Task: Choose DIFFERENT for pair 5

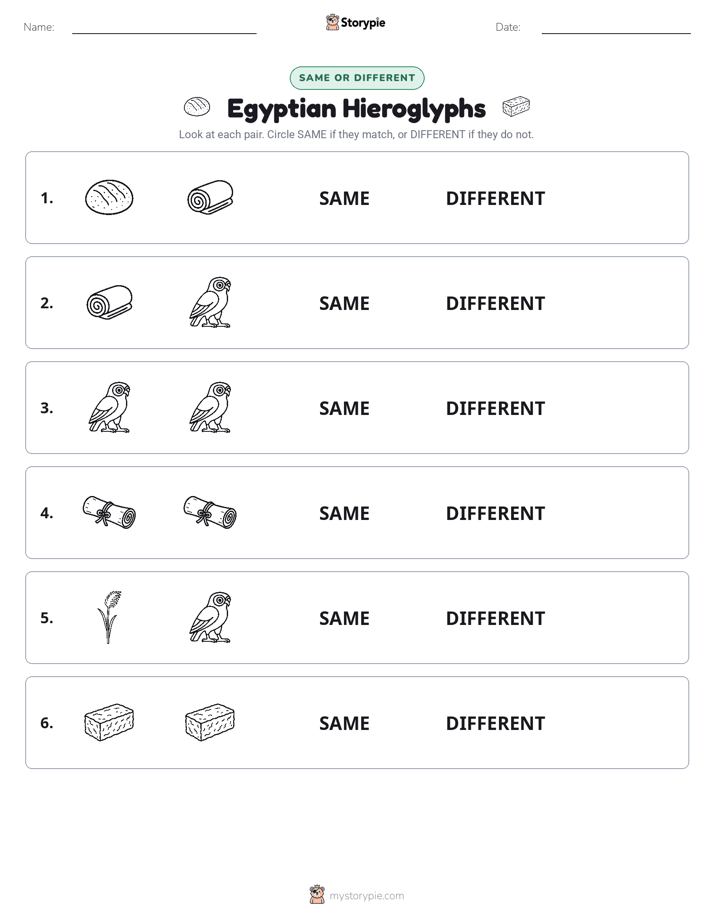Action: click(495, 618)
